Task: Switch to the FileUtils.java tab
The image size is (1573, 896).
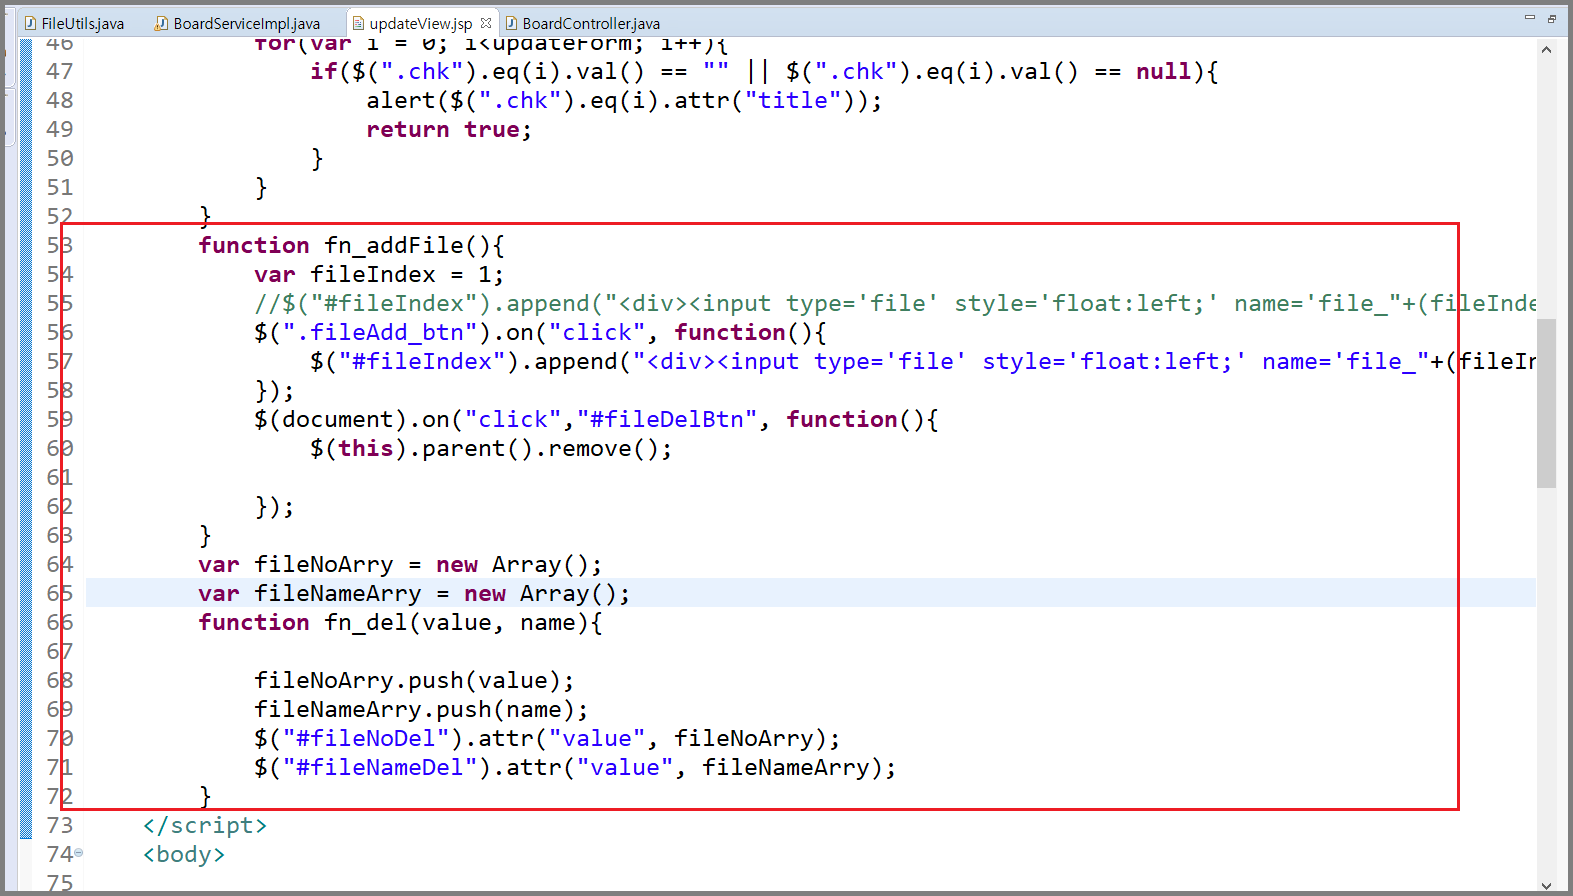Action: [x=83, y=24]
